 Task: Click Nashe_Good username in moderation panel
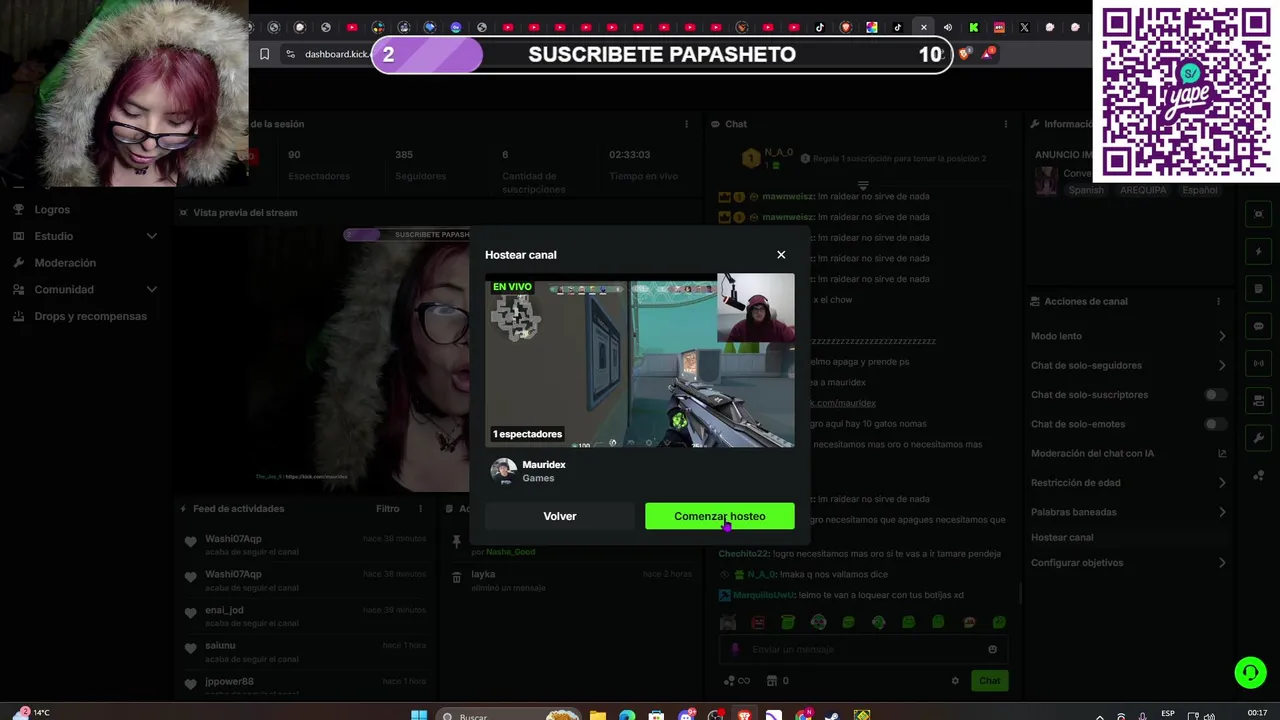pos(510,552)
